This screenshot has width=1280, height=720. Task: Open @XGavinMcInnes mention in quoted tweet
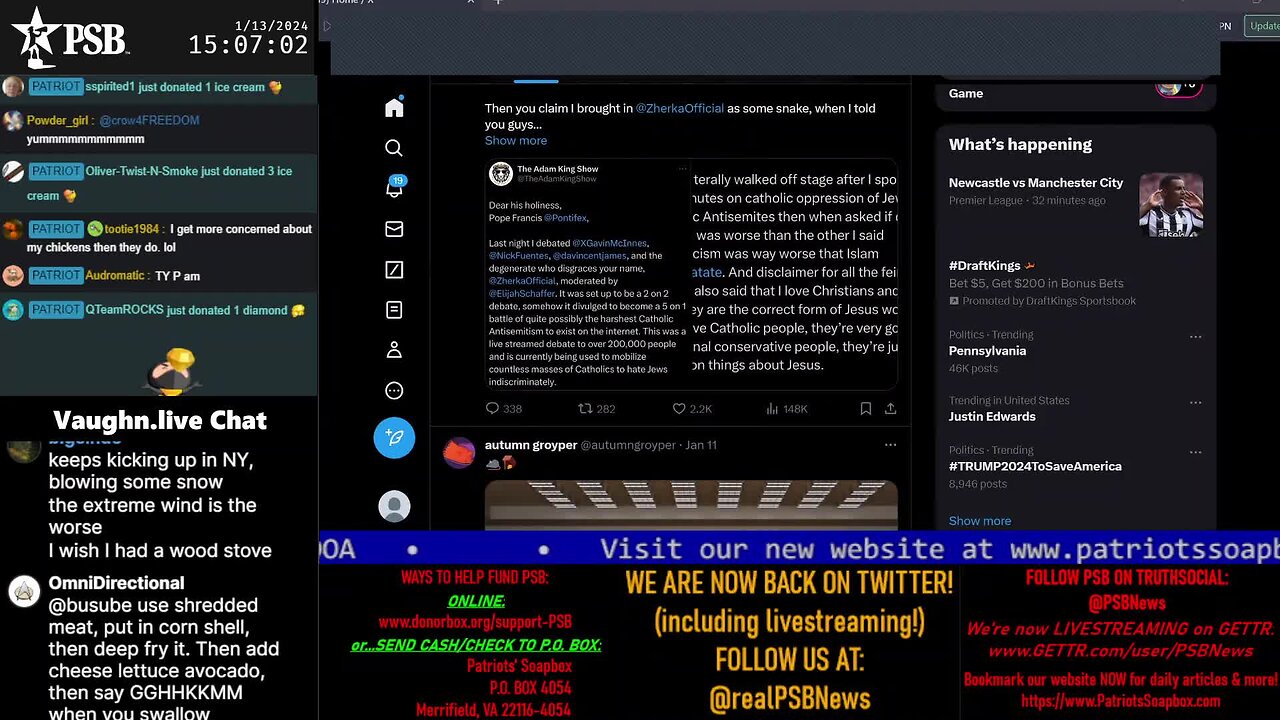(x=609, y=243)
